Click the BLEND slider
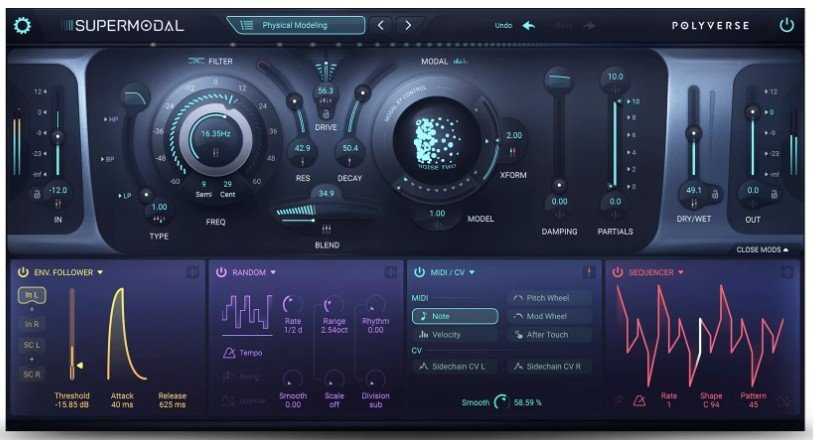Viewport: 813px width, 440px height. pos(326,211)
